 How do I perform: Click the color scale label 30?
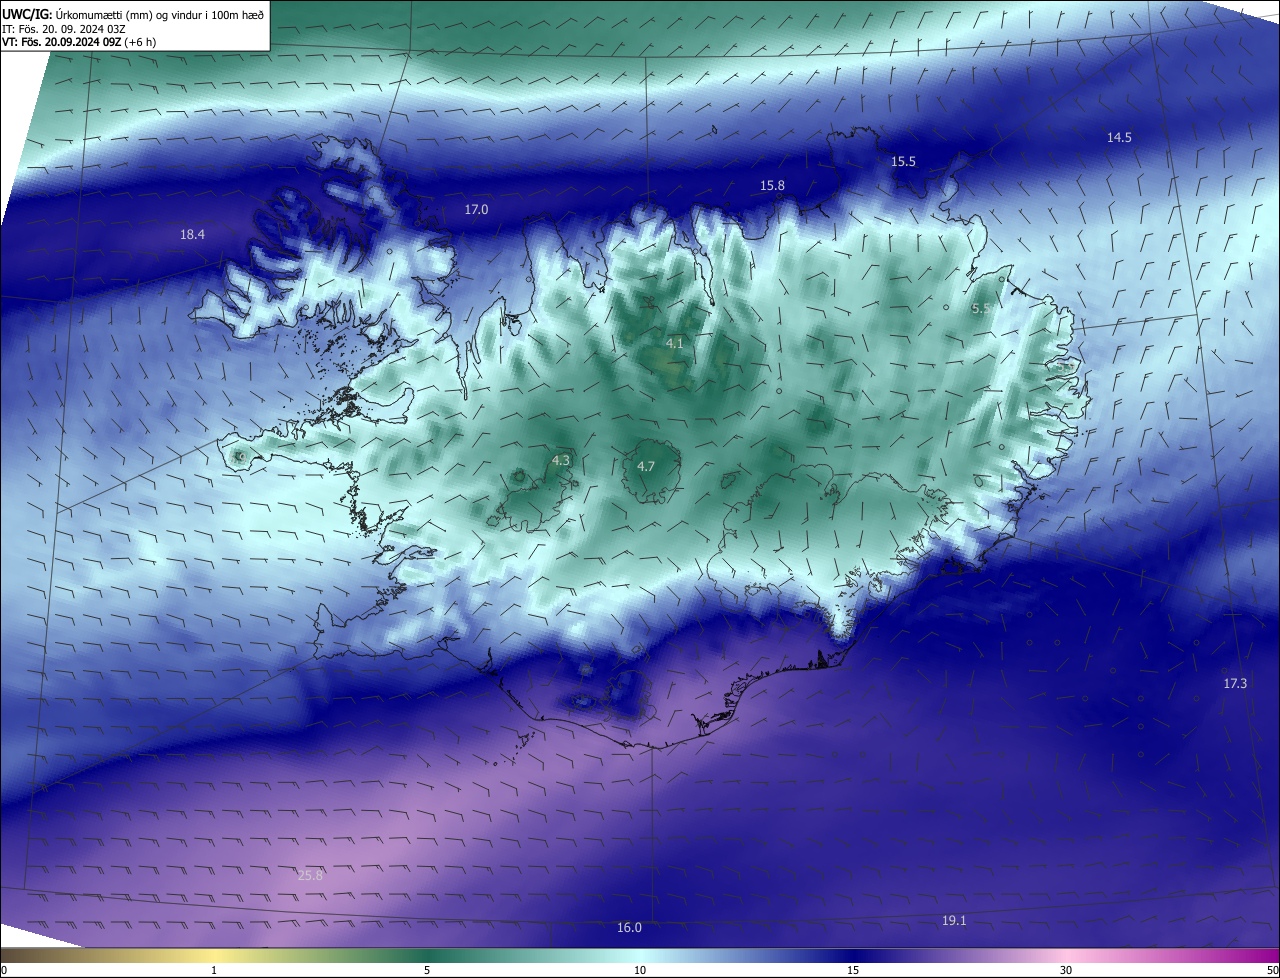1066,971
